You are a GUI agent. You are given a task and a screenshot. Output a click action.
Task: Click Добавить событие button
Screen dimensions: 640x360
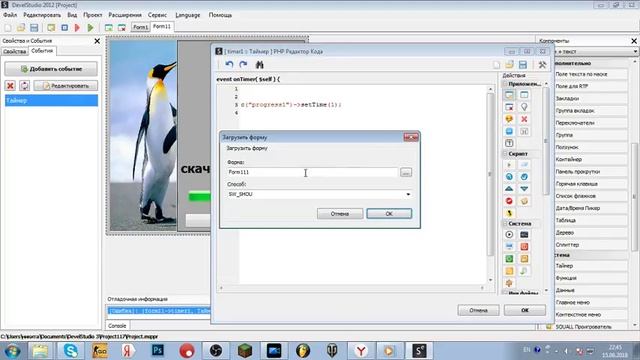[51, 69]
